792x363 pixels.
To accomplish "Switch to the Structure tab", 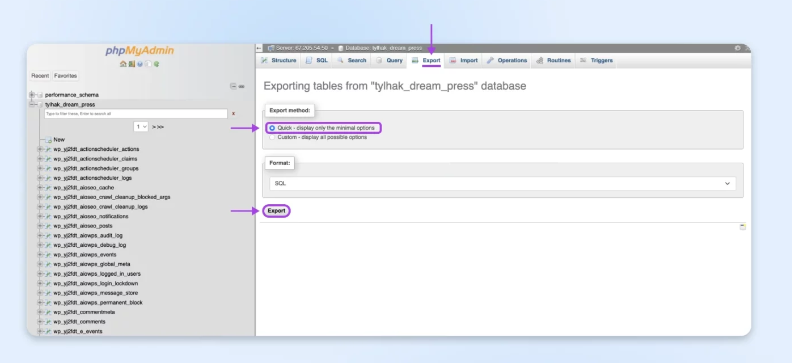I will (278, 61).
